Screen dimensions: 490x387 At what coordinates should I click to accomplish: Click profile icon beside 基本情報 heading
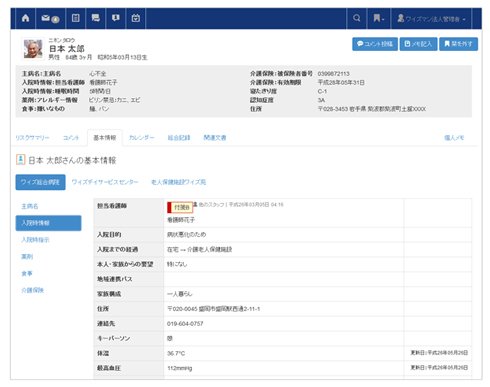pos(20,160)
